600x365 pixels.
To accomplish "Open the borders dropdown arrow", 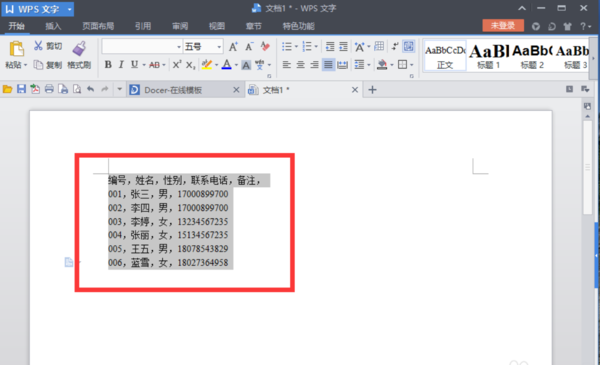I will pos(411,65).
